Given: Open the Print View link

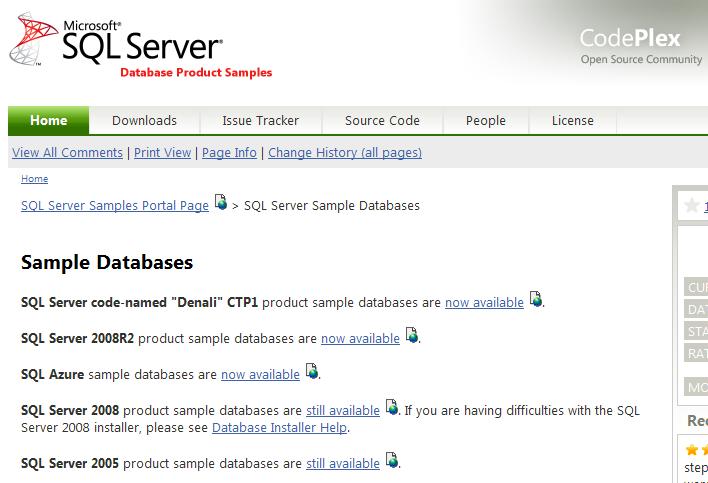Looking at the screenshot, I should (x=162, y=153).
